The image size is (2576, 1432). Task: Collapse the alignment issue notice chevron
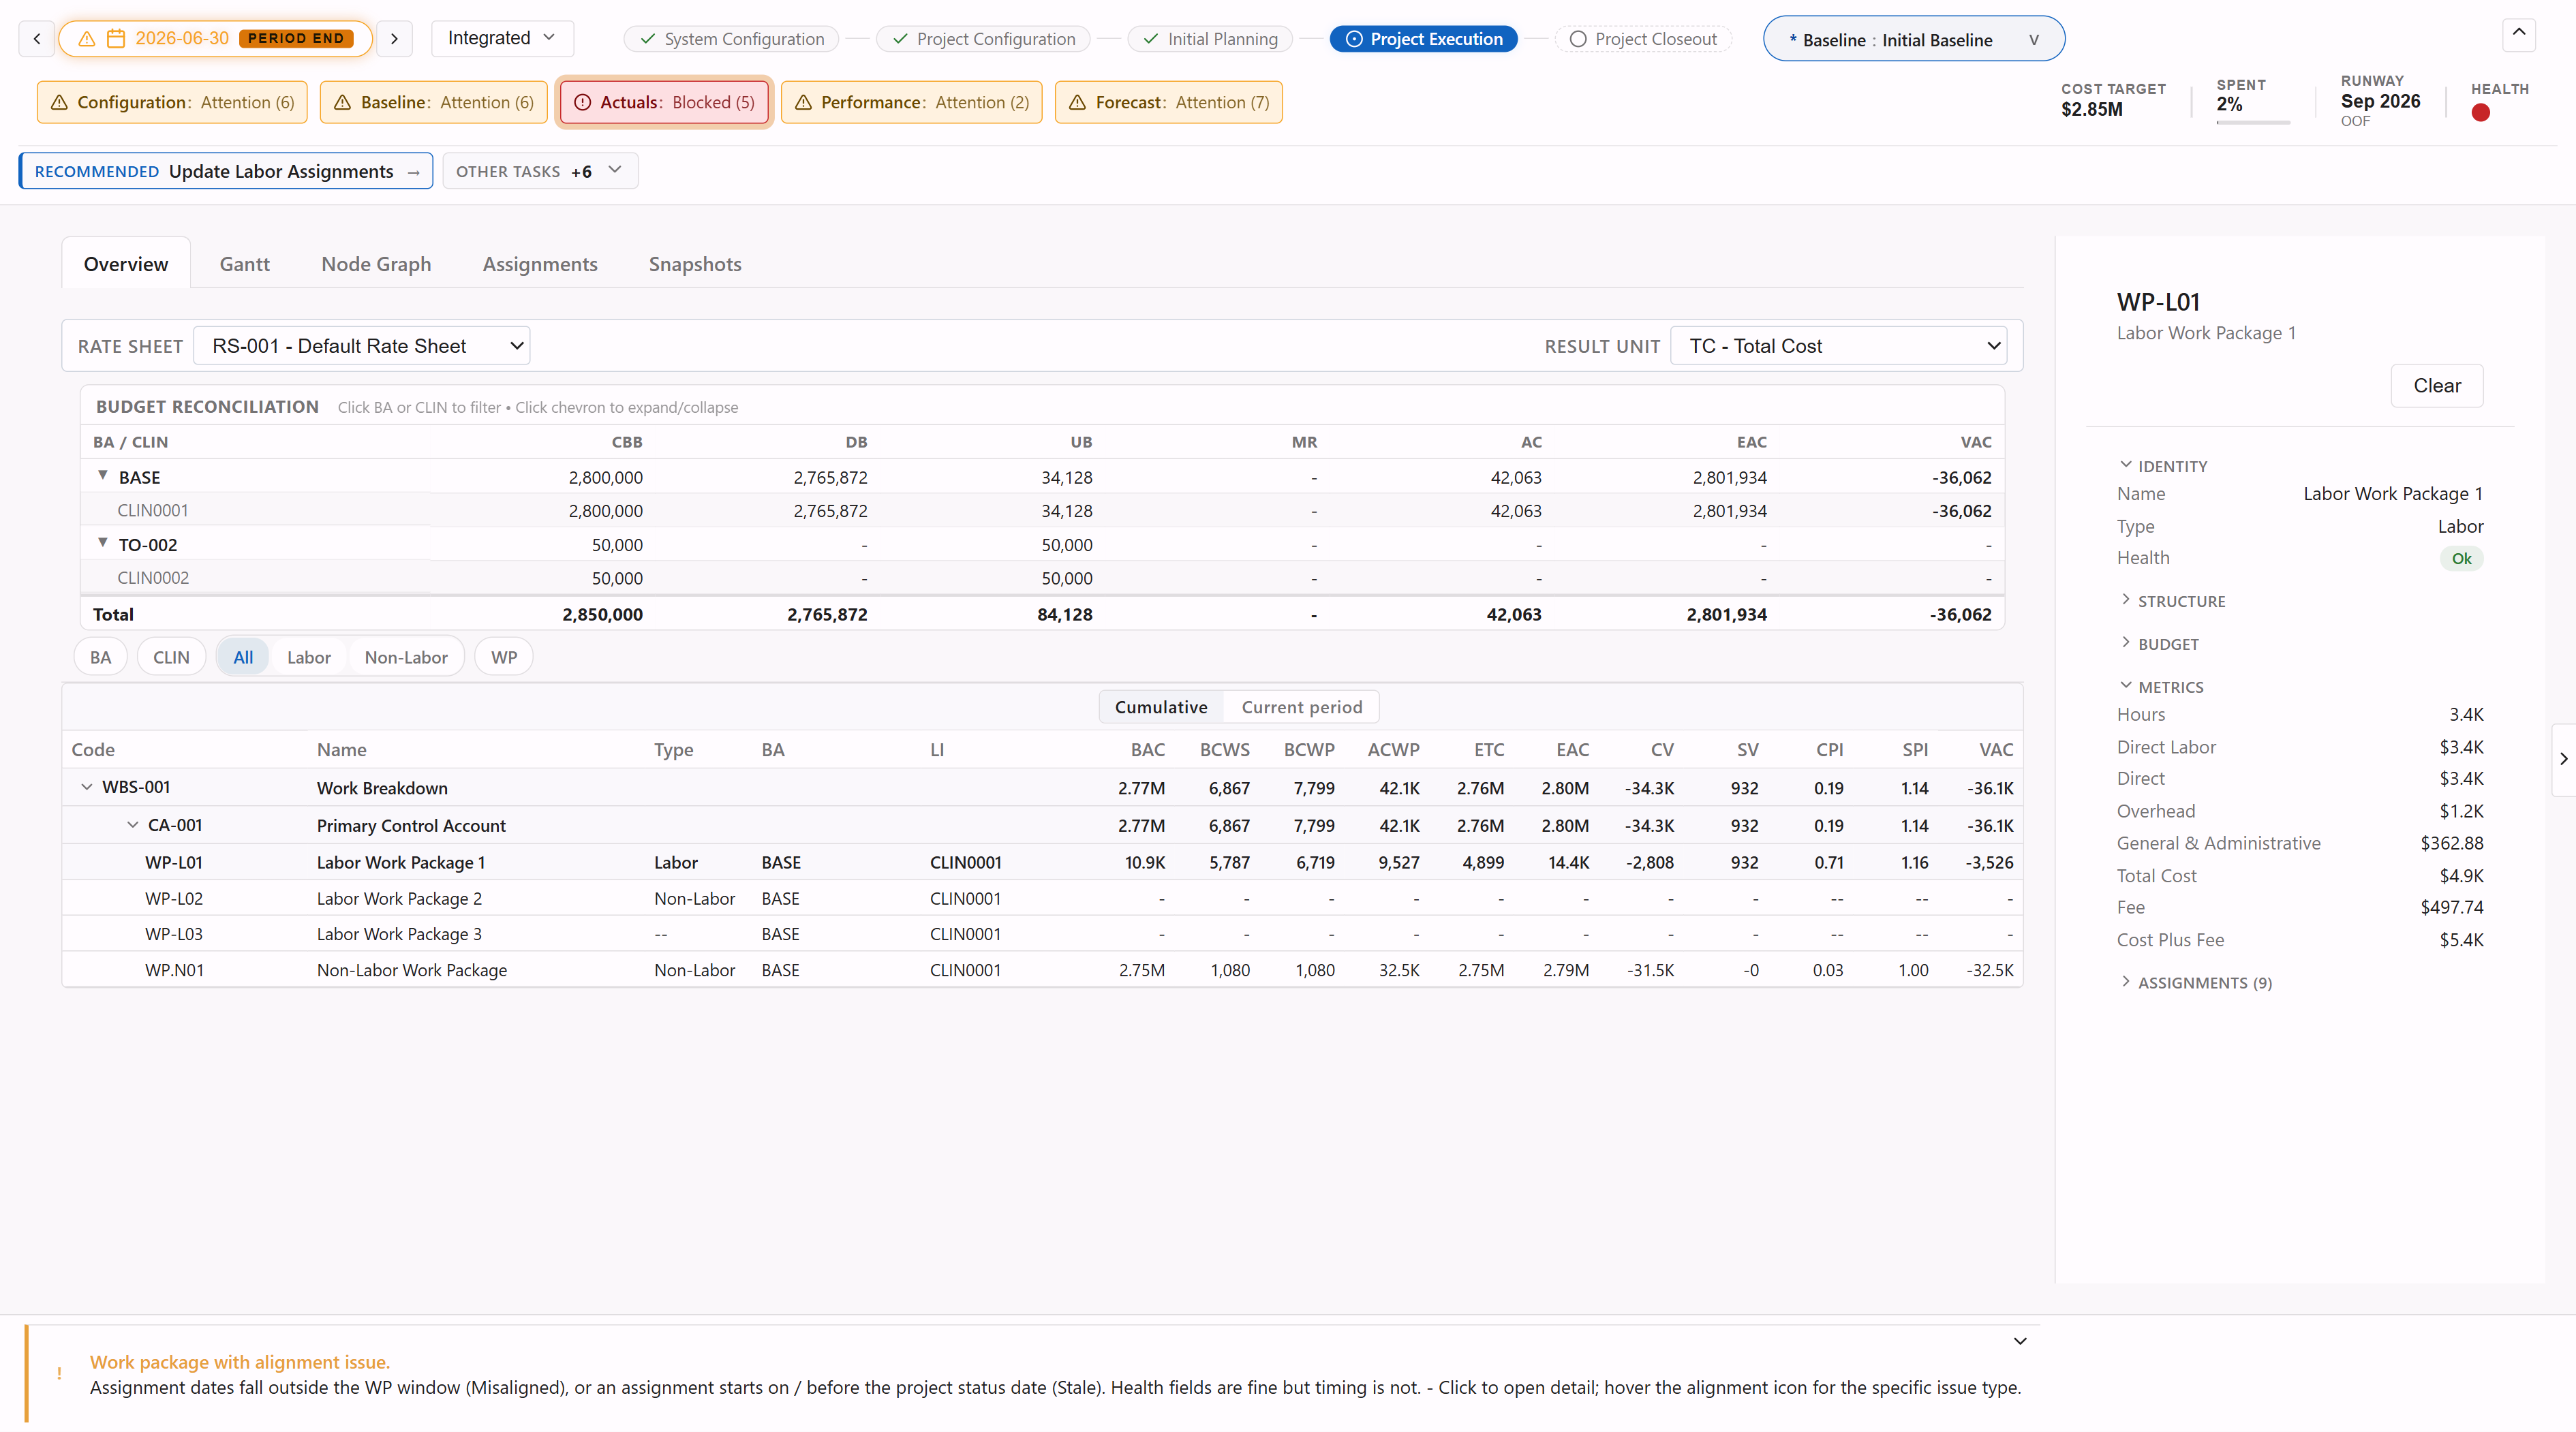coord(2019,1341)
